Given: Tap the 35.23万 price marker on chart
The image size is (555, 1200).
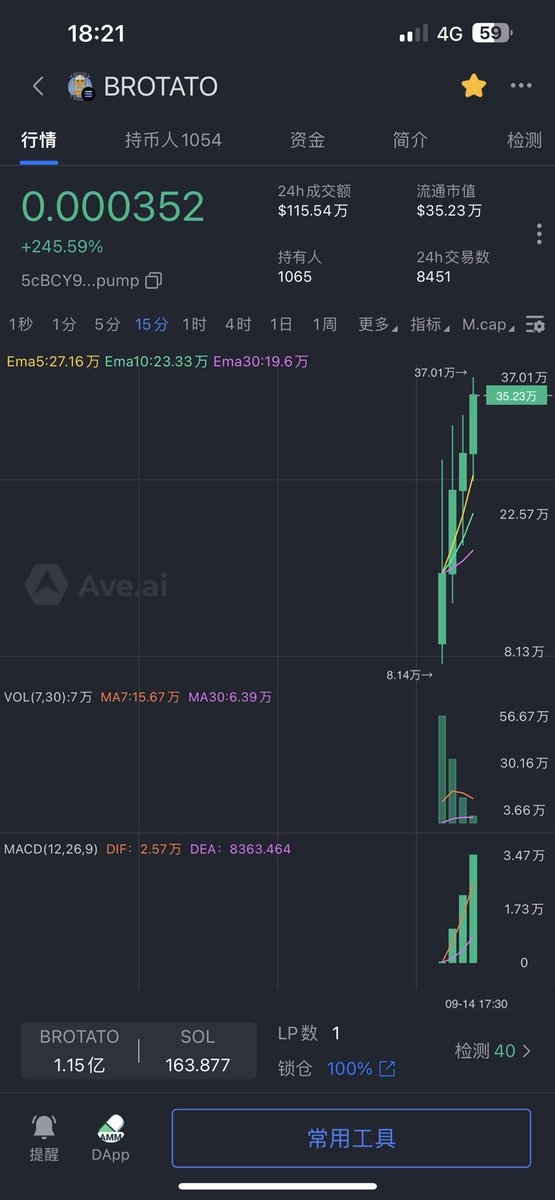Looking at the screenshot, I should (516, 396).
